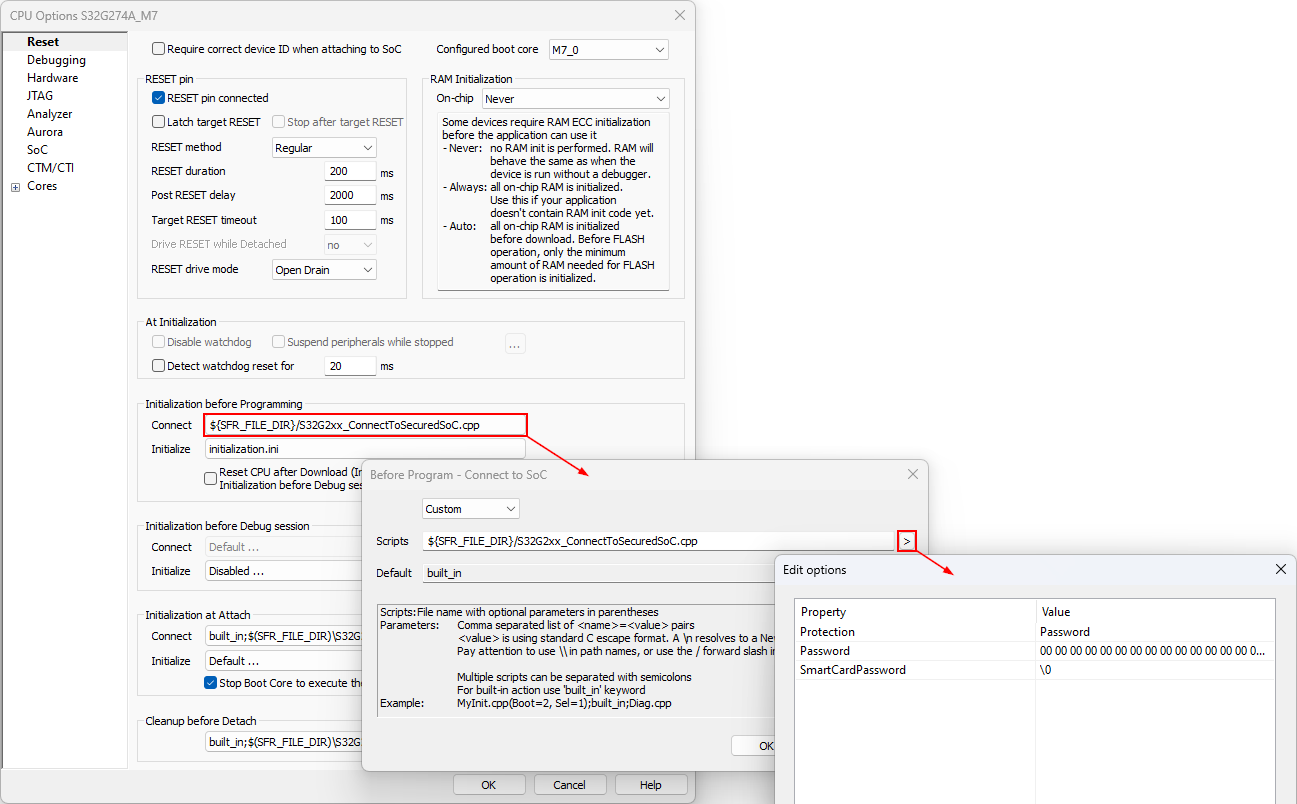Open RESET drive mode dropdown
The image size is (1297, 804).
point(324,270)
